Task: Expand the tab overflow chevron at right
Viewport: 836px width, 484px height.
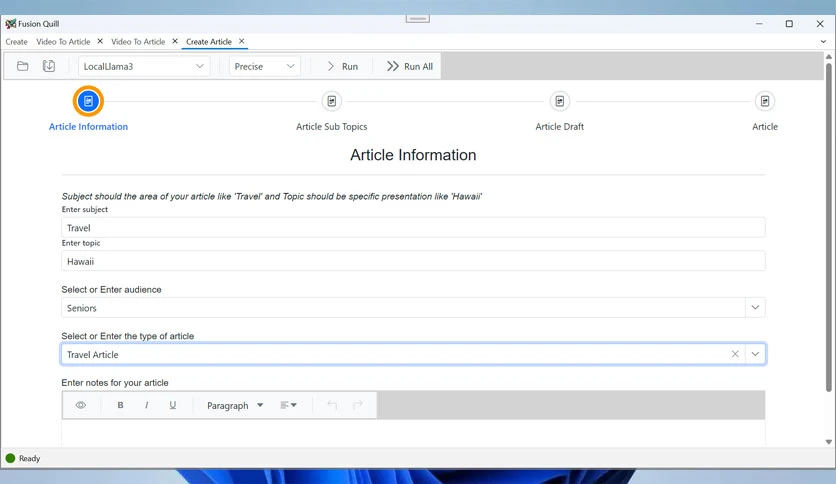Action: pyautogui.click(x=823, y=42)
